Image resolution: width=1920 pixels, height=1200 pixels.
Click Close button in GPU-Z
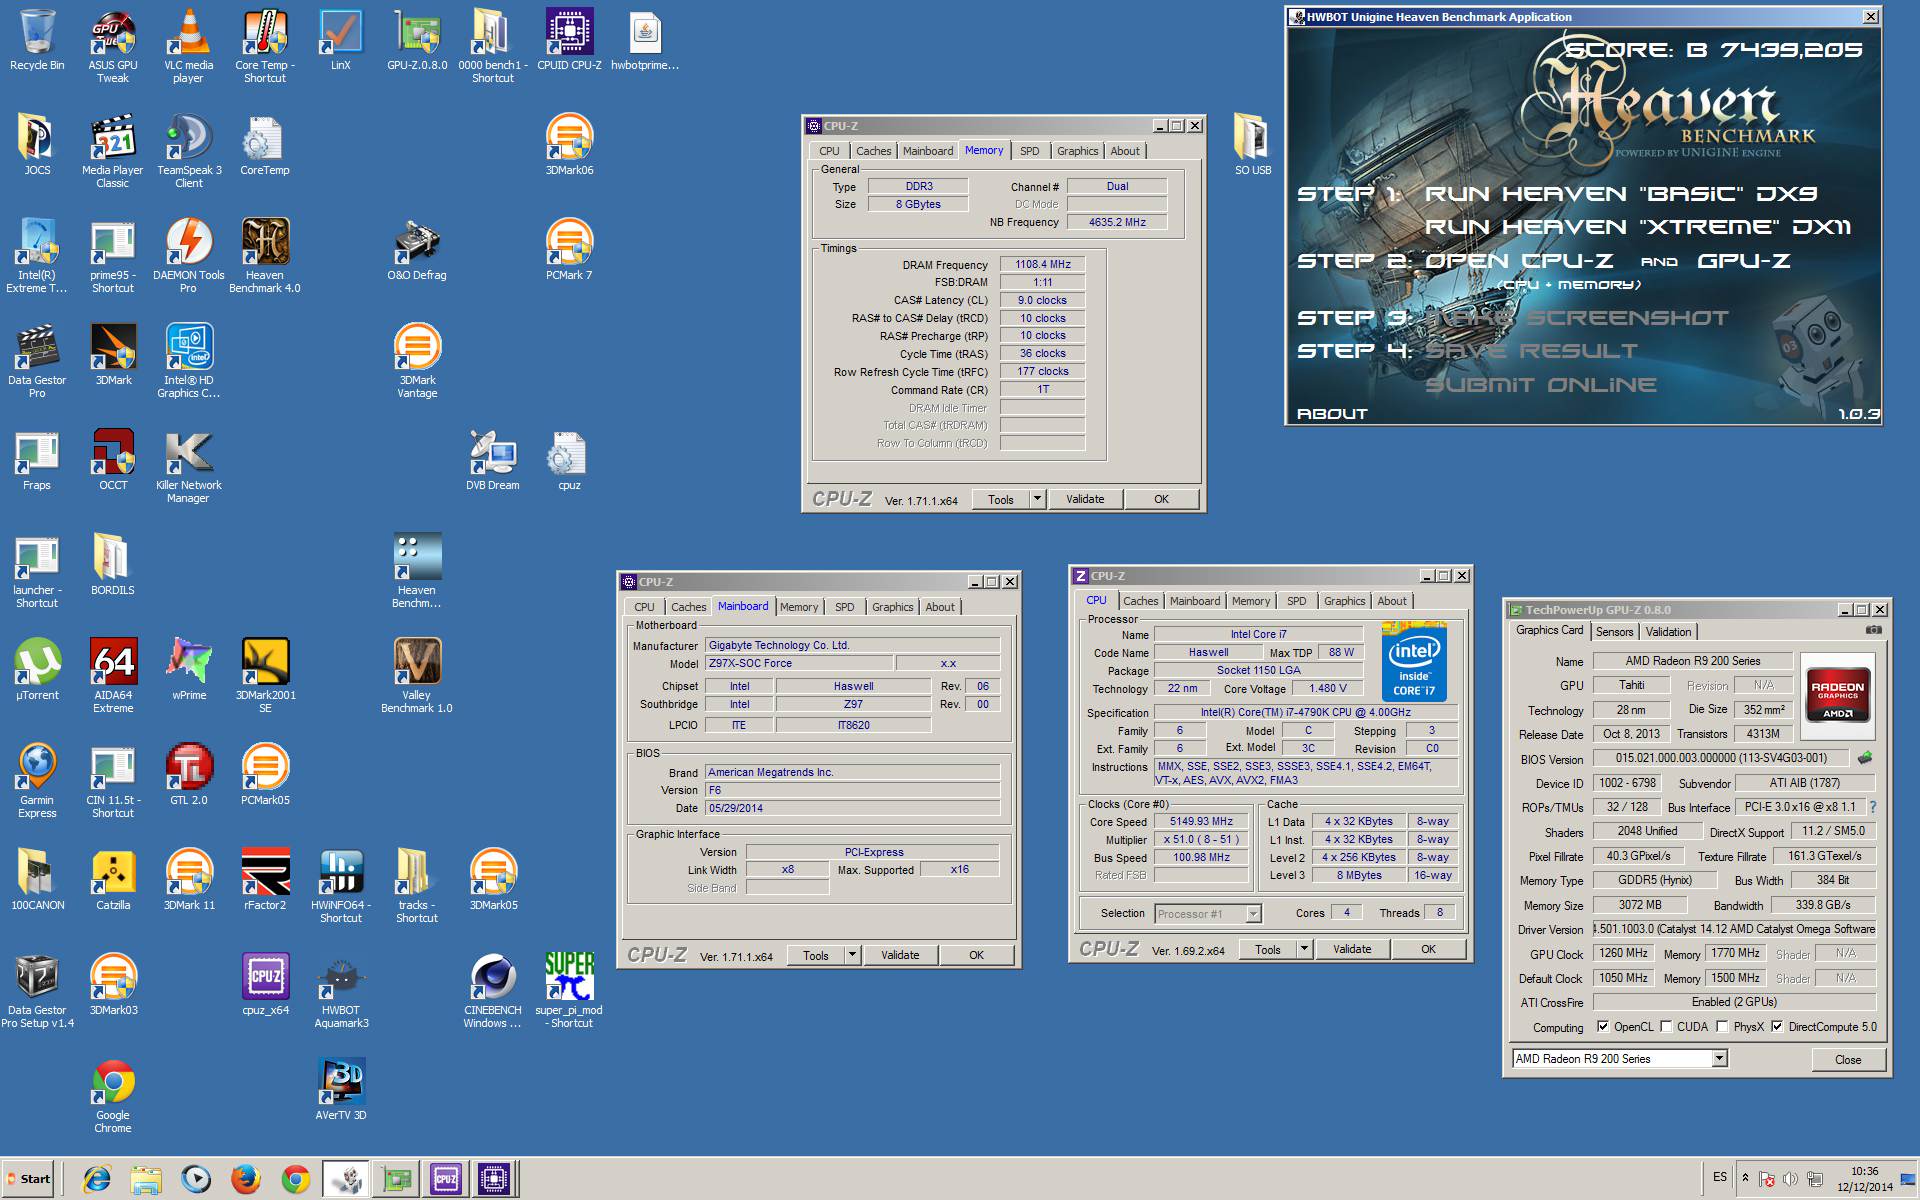coord(1848,1060)
